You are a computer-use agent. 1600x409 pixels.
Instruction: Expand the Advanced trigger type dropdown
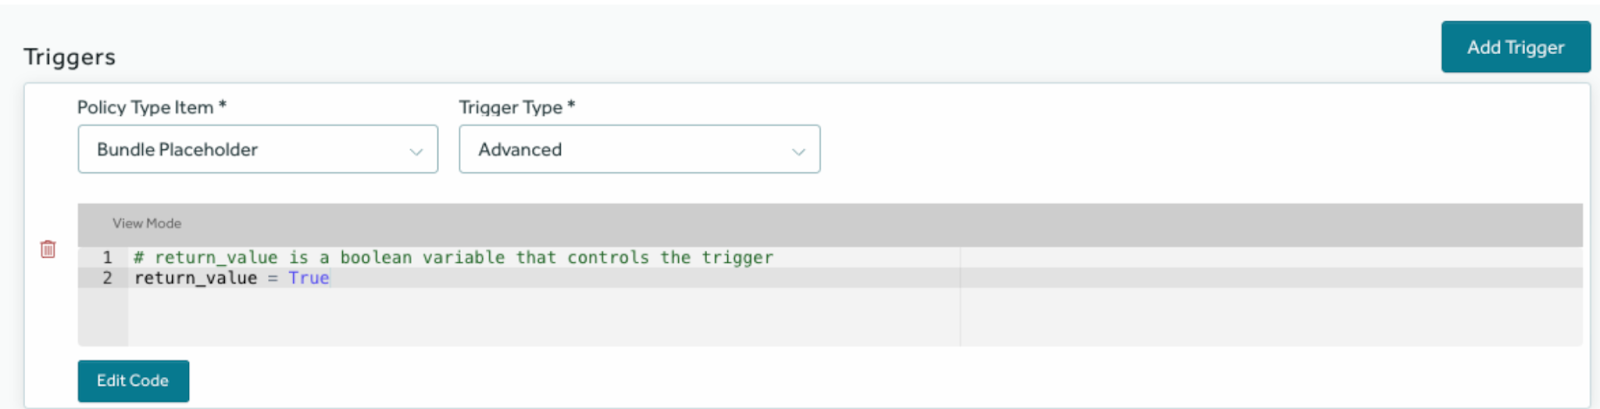639,149
